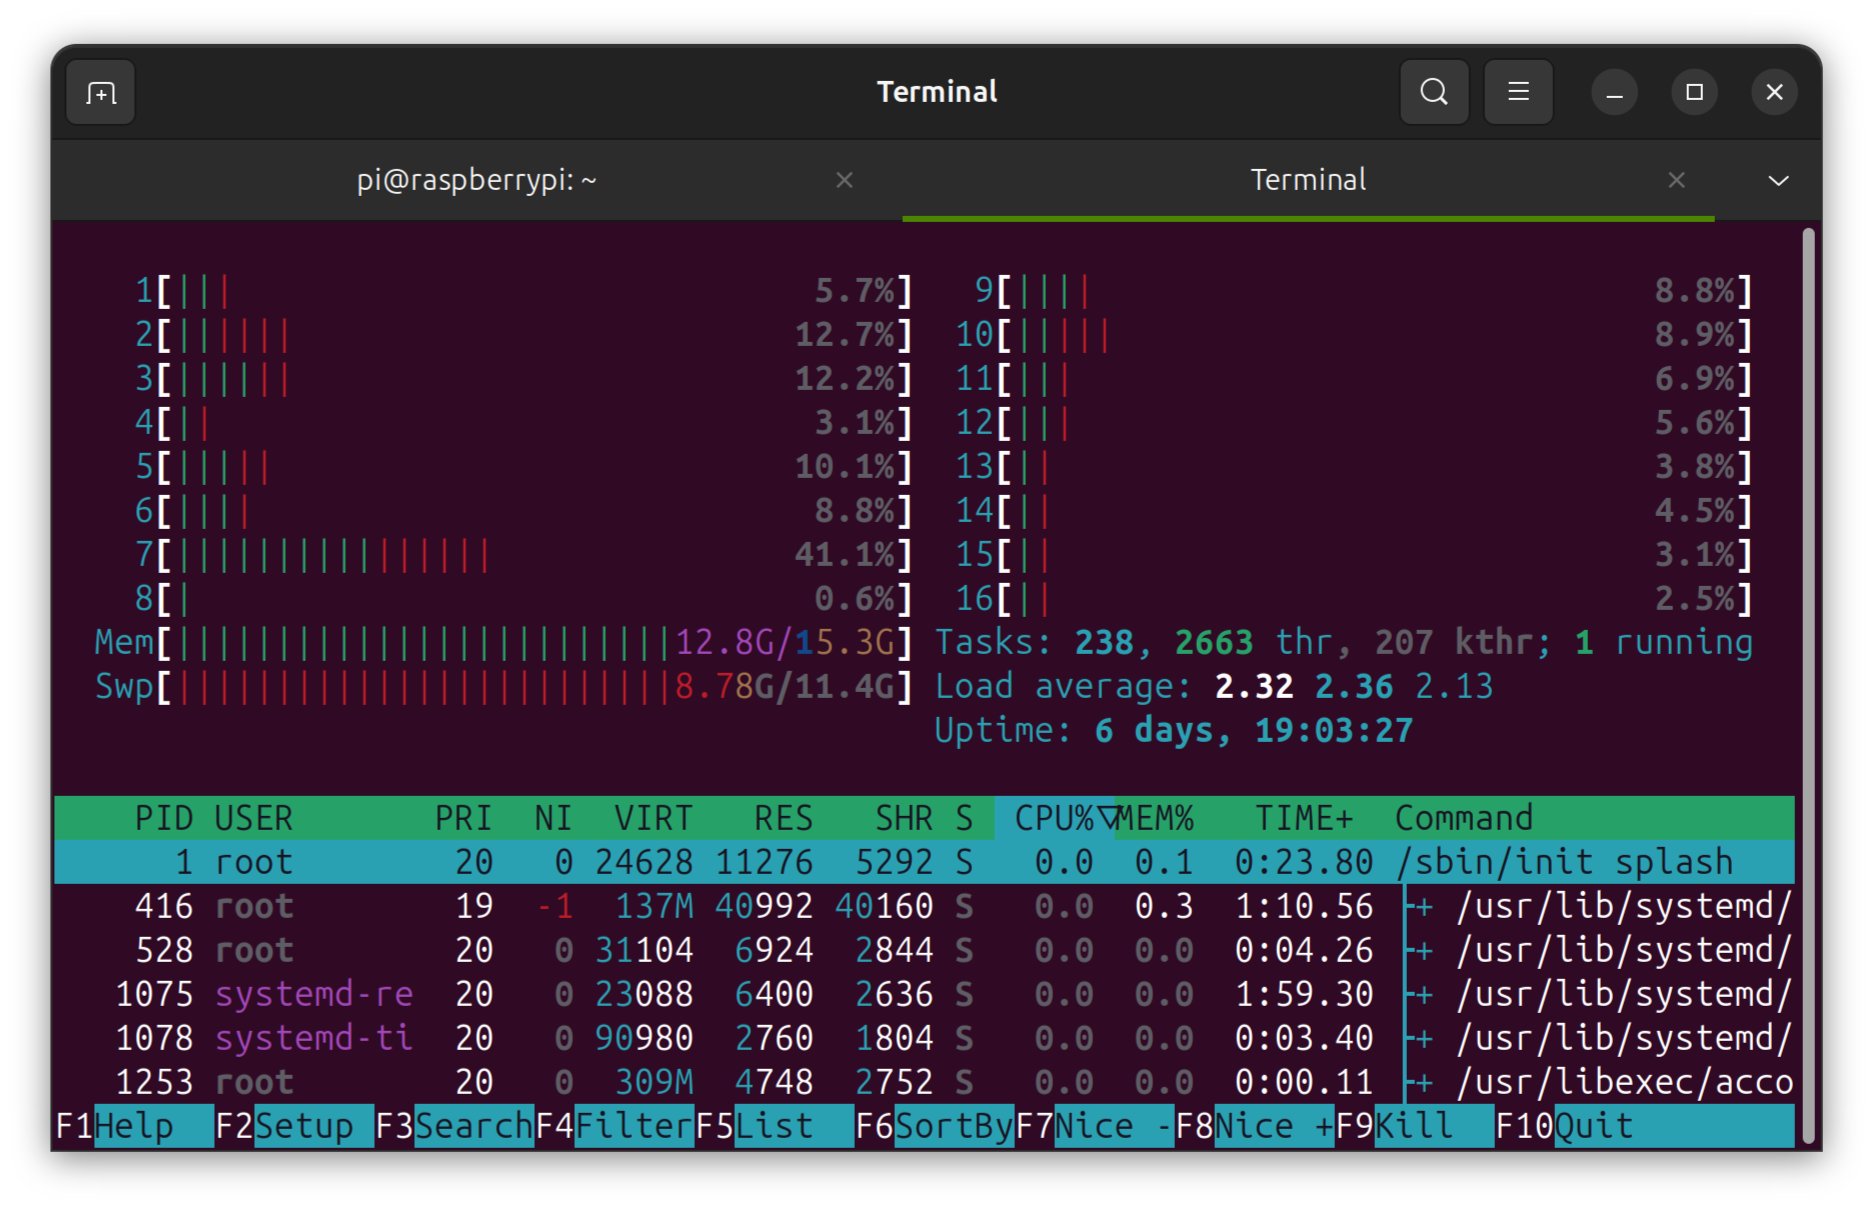The height and width of the screenshot is (1208, 1872).
Task: Open the hamburger menu in title bar
Action: (1518, 92)
